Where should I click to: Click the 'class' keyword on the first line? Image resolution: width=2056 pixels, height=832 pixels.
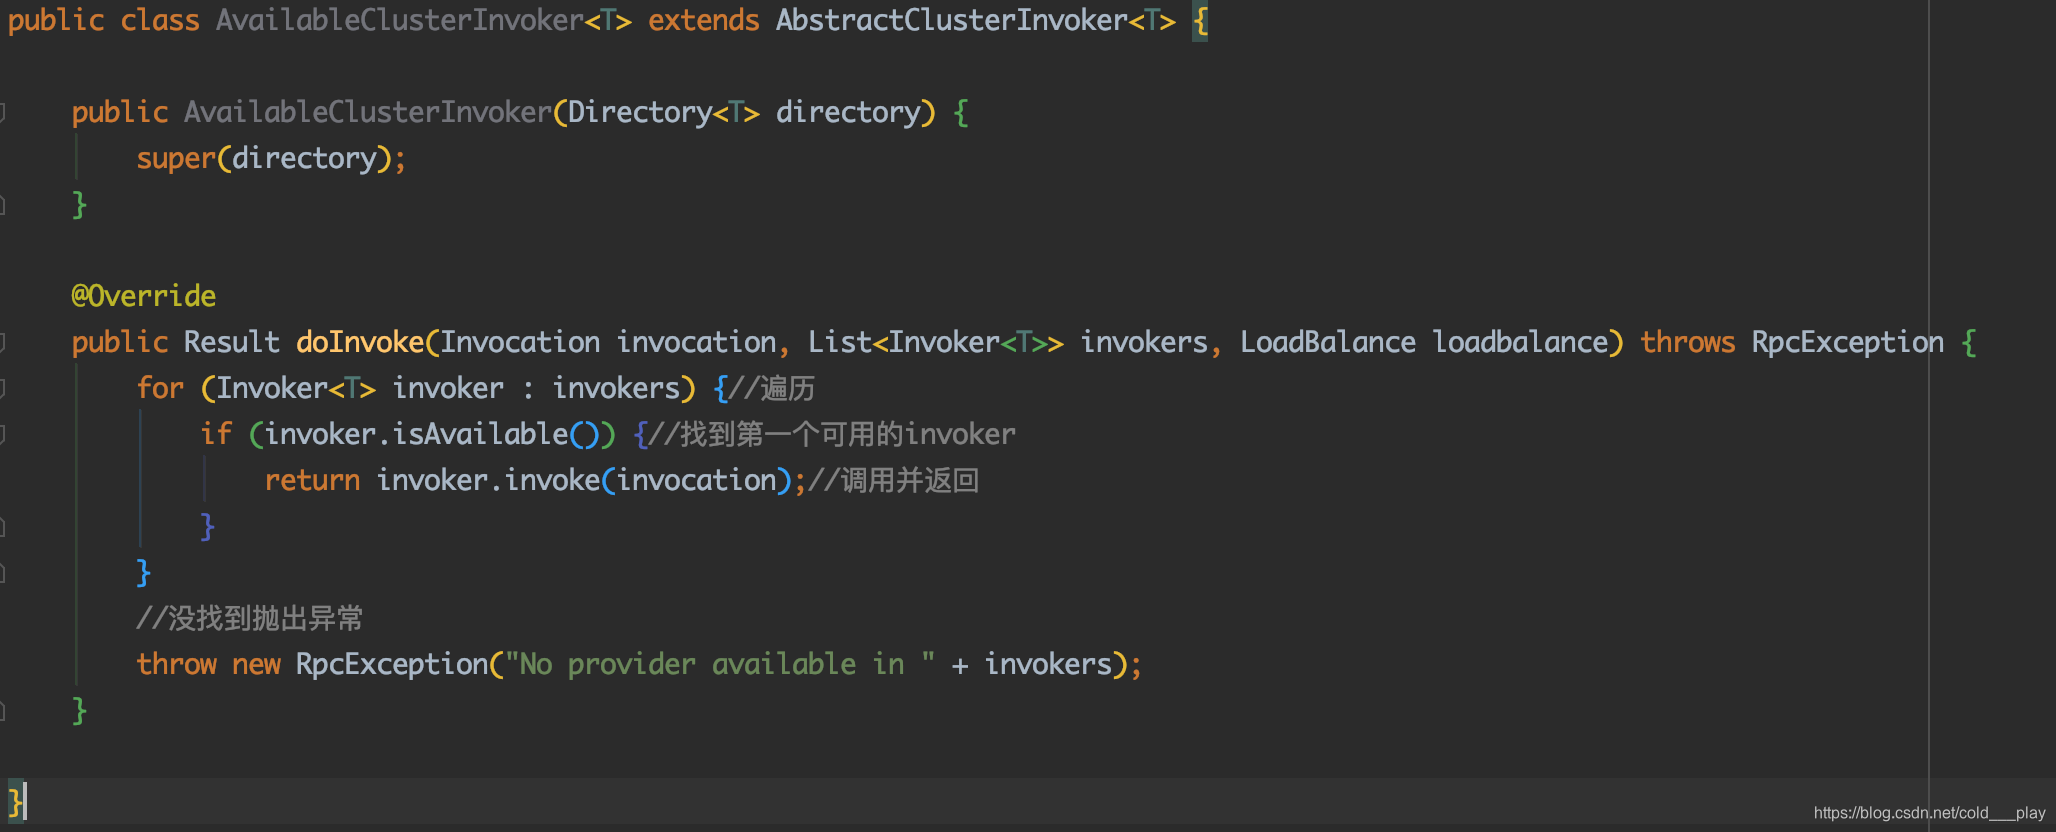pyautogui.click(x=160, y=20)
